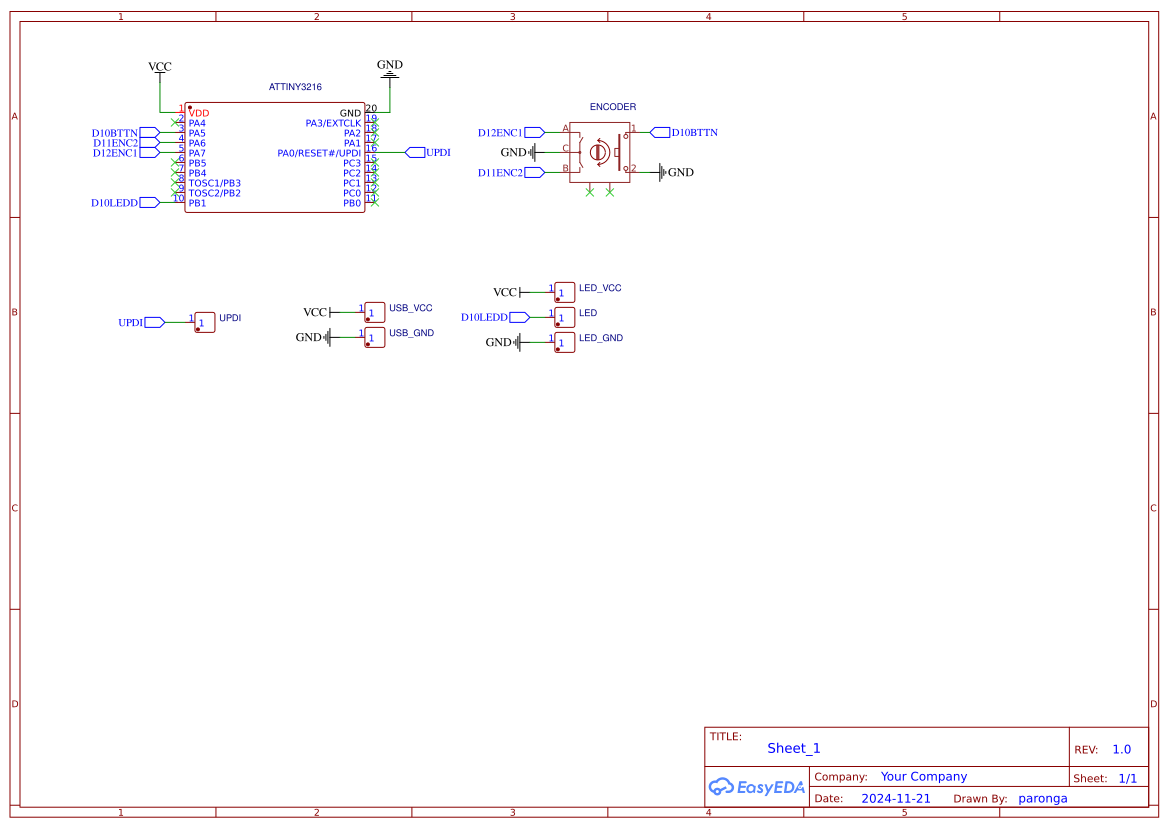Select the single-pin UPDI header symbol
1169x828 pixels.
203,322
